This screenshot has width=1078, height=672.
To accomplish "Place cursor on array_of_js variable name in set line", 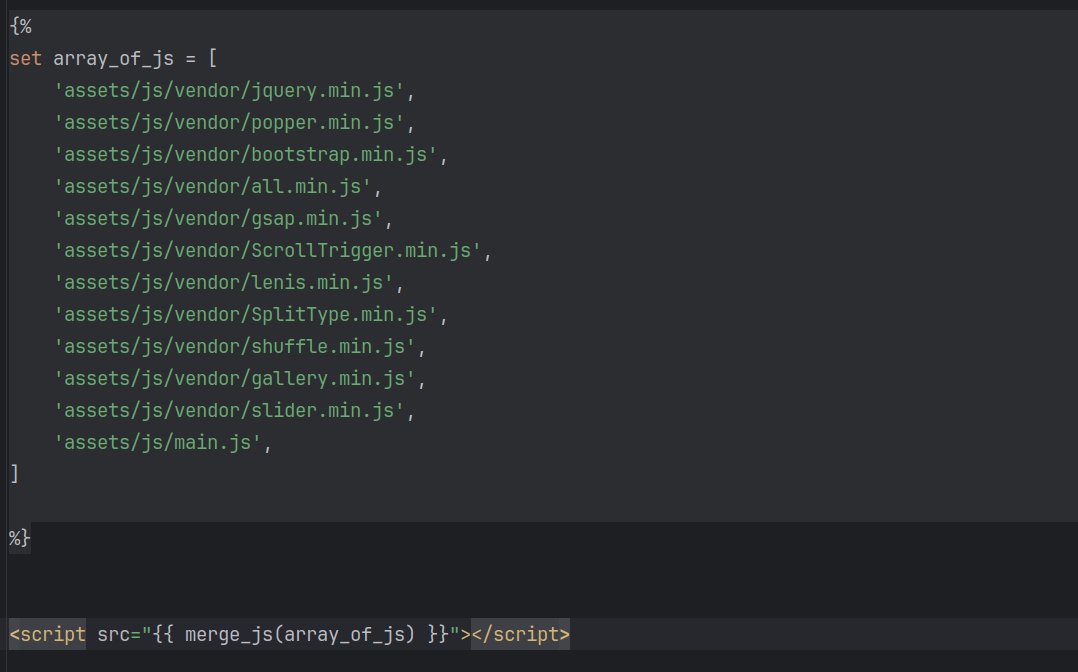I will point(113,58).
